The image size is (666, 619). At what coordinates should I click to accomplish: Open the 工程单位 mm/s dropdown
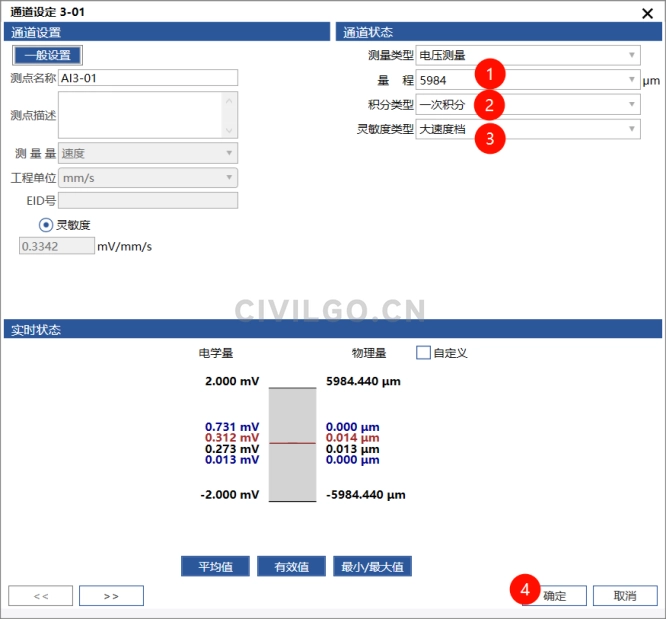pos(148,177)
